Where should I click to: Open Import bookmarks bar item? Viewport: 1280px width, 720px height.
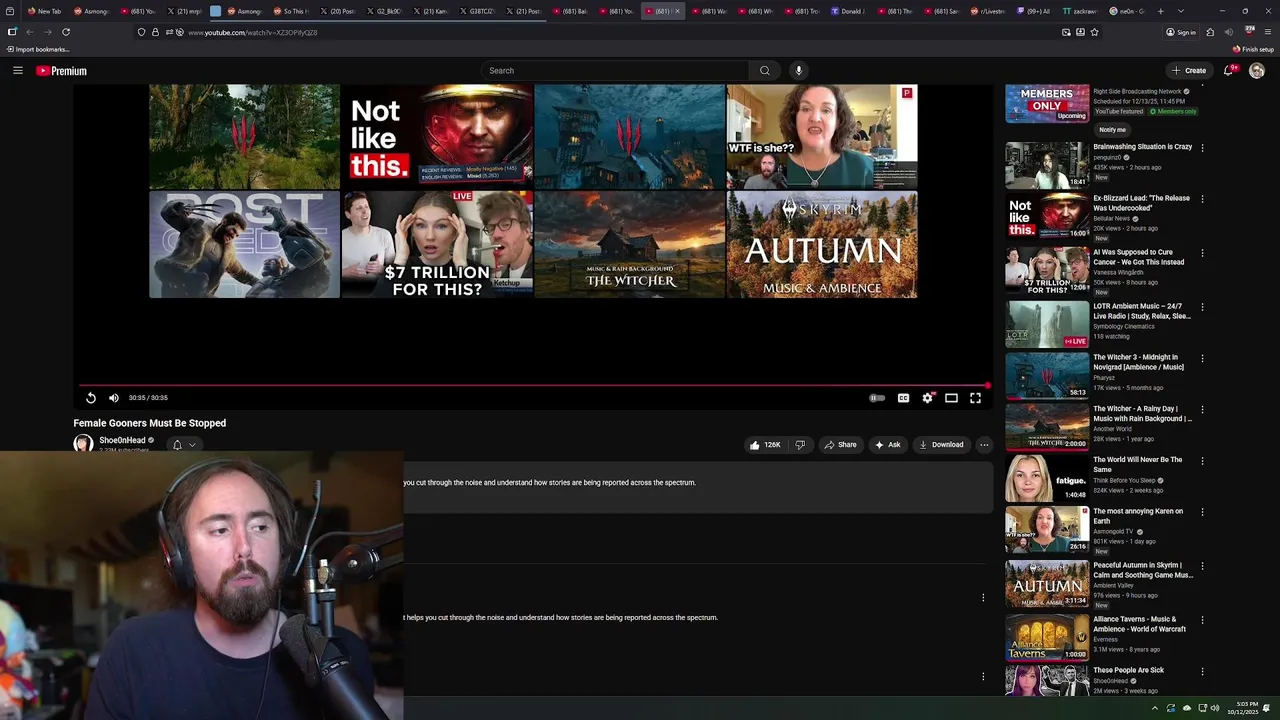[x=38, y=49]
